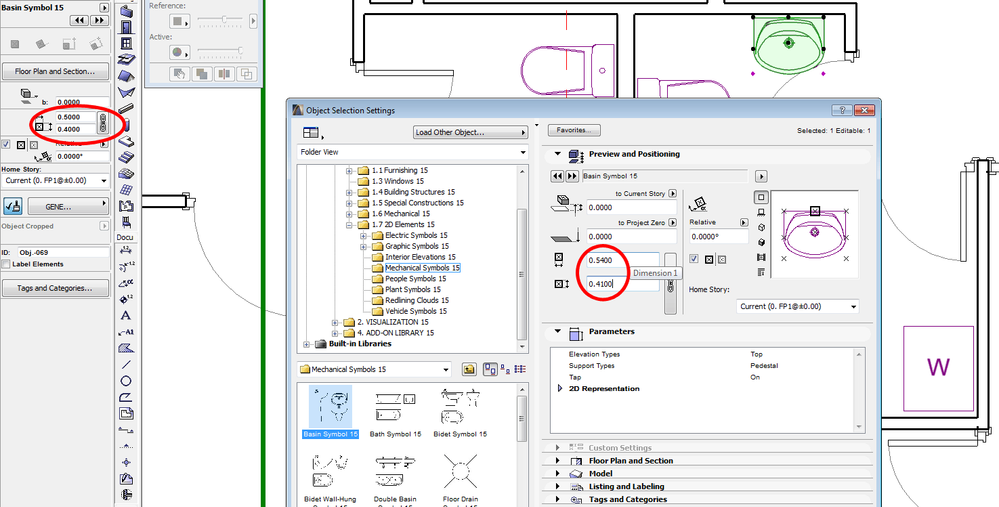Toggle dialog dimension chain link button

(x=670, y=283)
